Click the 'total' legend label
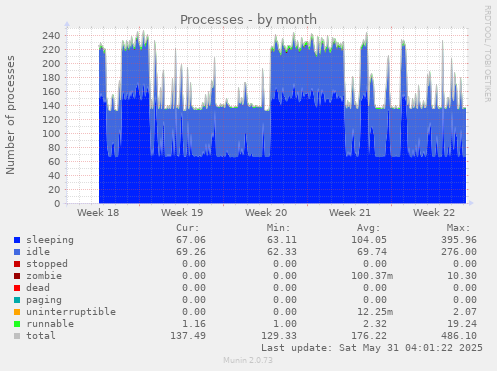This screenshot has width=497, height=371. [x=41, y=336]
